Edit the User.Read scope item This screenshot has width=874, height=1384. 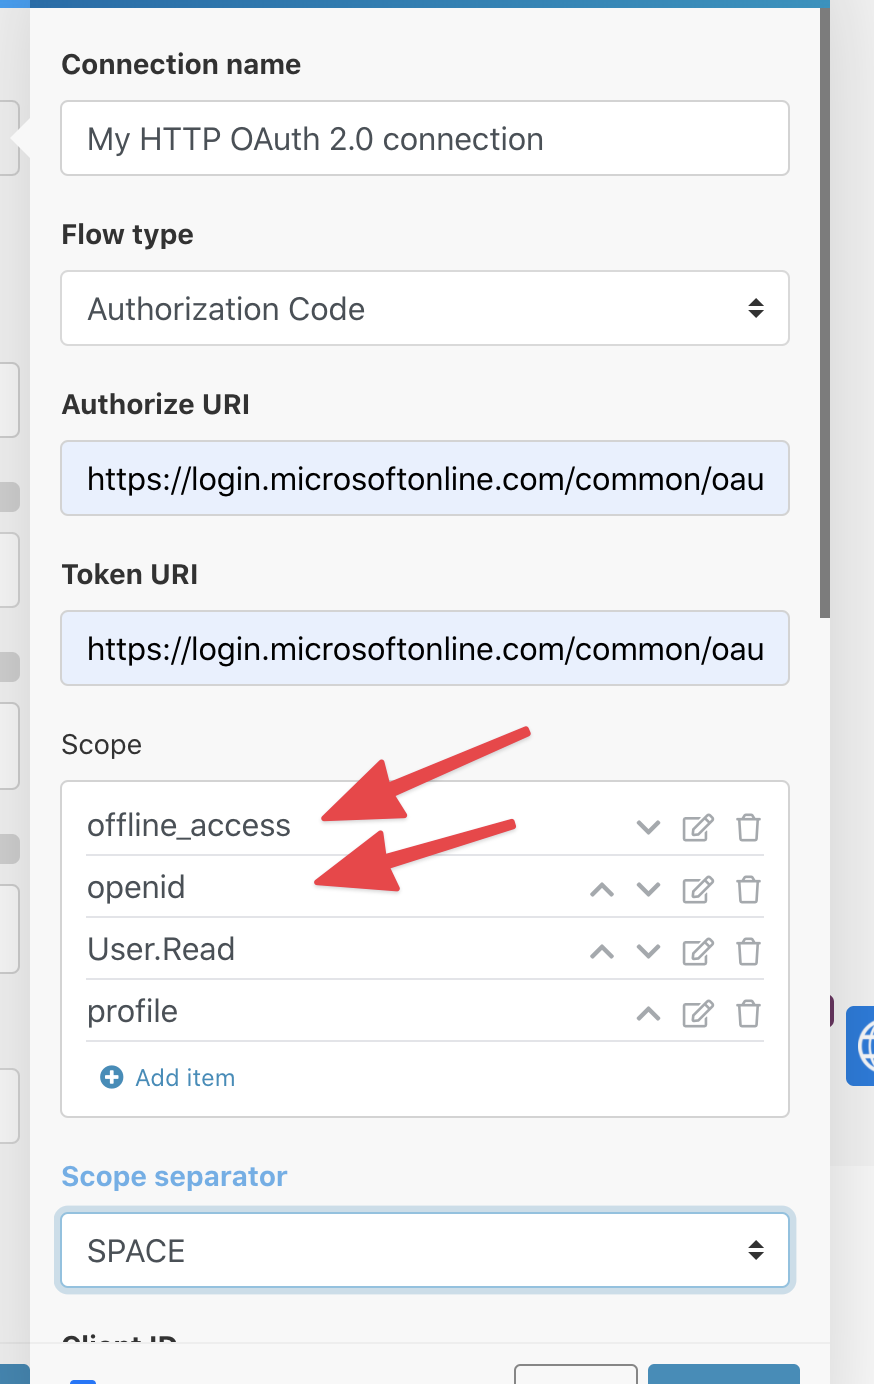coord(698,951)
